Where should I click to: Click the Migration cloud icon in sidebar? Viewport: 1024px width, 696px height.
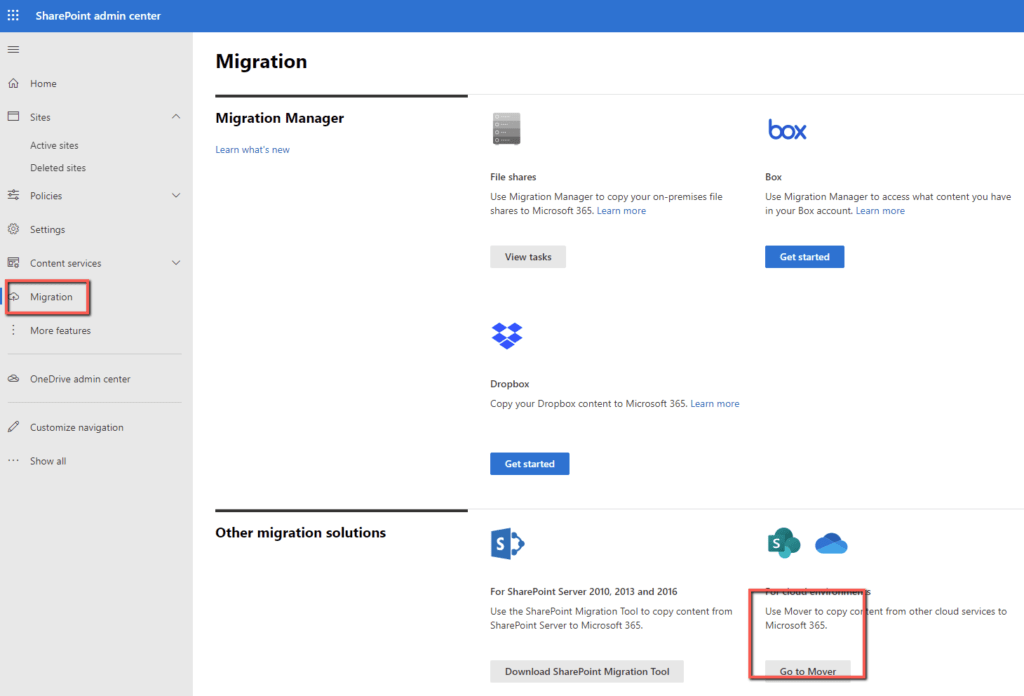click(14, 296)
